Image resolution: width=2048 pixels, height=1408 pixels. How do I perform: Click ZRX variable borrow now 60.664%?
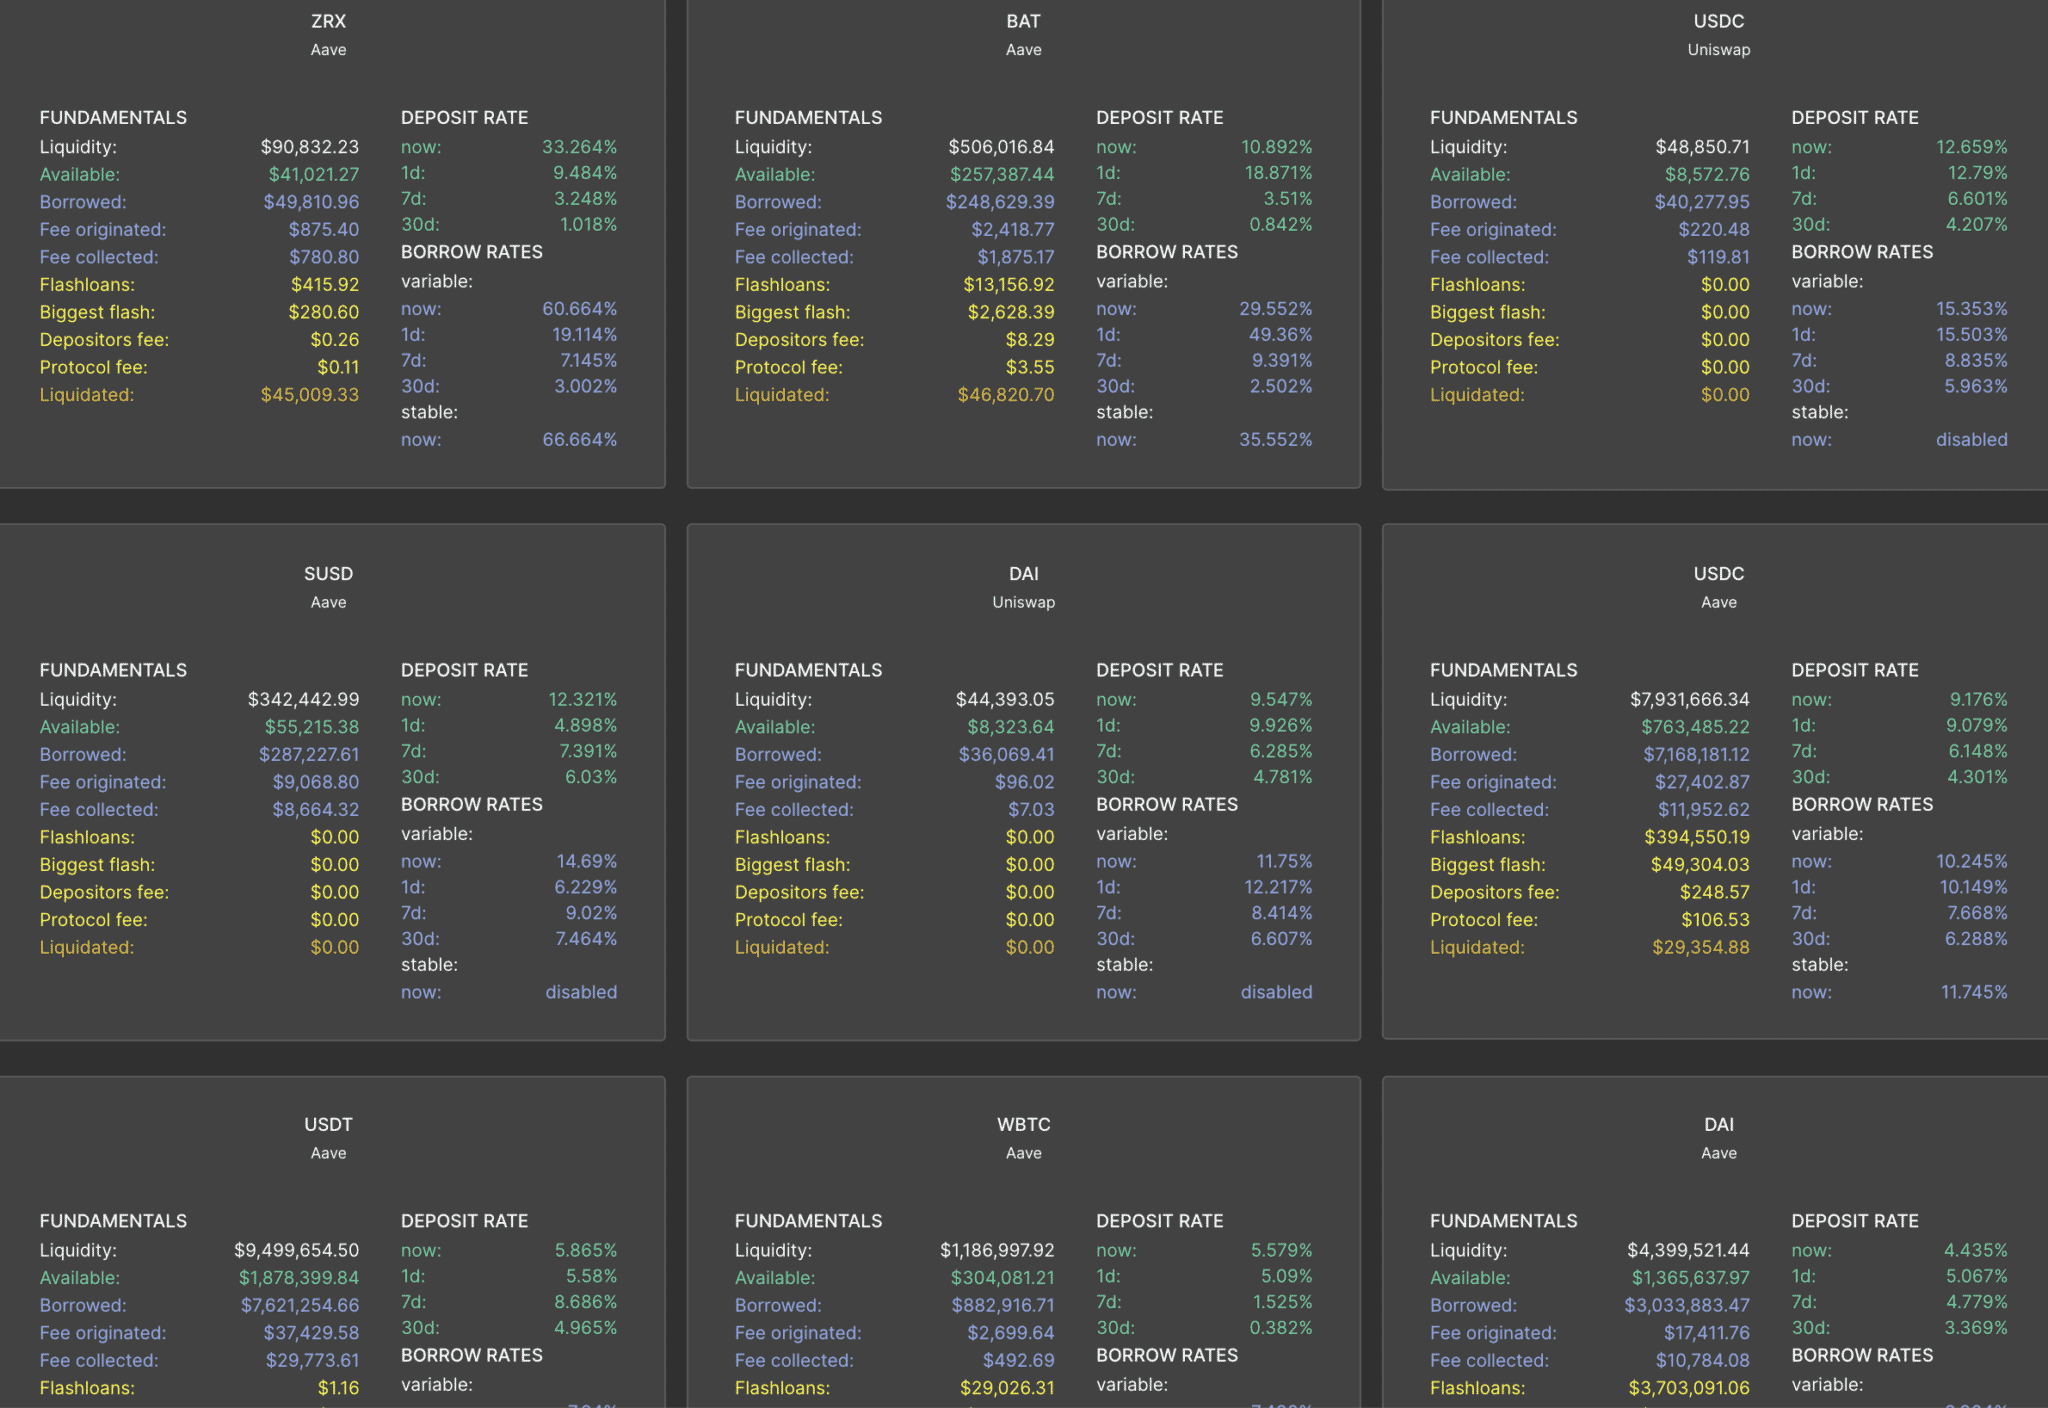coord(580,309)
